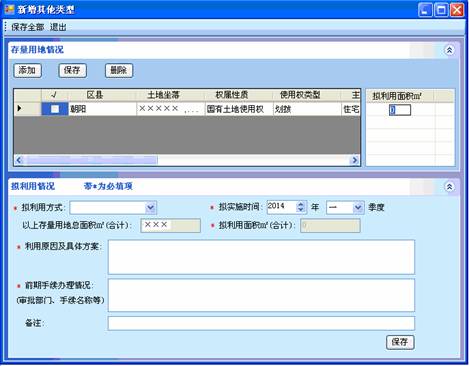
Task: Click the grid's left scroll arrow
Action: pos(19,160)
